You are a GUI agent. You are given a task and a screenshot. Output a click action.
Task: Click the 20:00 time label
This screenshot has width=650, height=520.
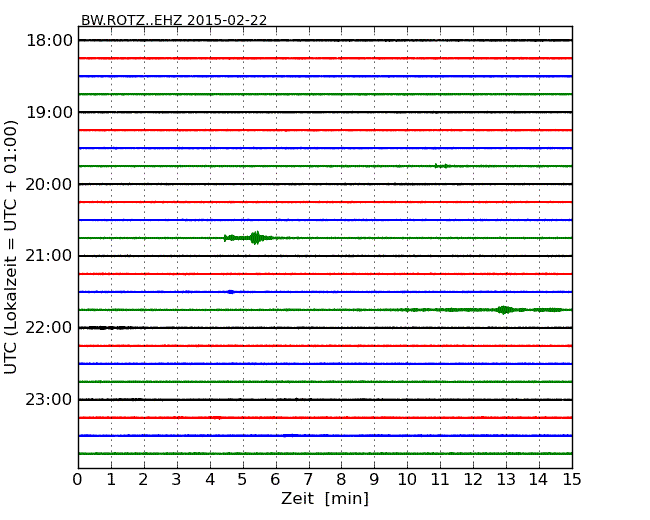(x=49, y=184)
